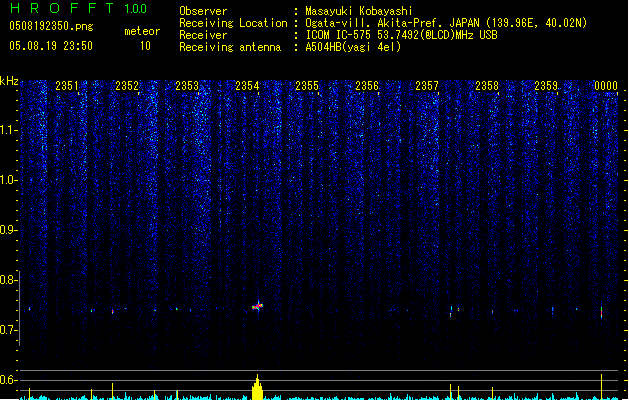629x400 pixels.
Task: Click the 0.7 kHz axis label
Action: (9, 330)
